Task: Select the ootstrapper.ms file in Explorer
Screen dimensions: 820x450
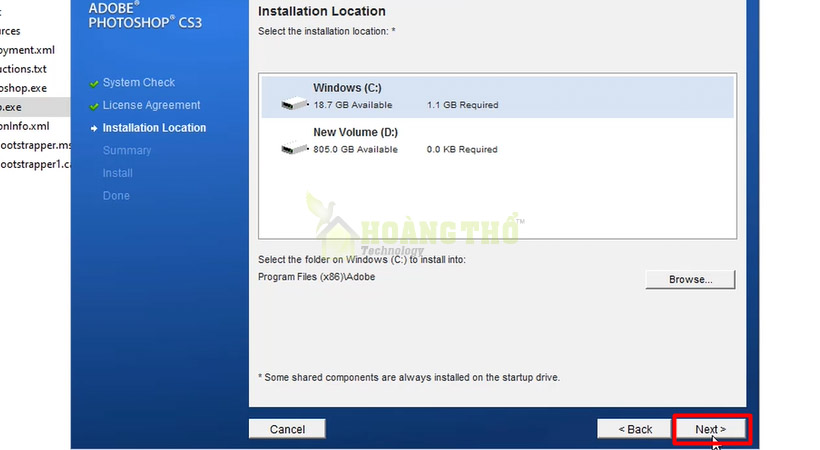Action: coord(35,145)
